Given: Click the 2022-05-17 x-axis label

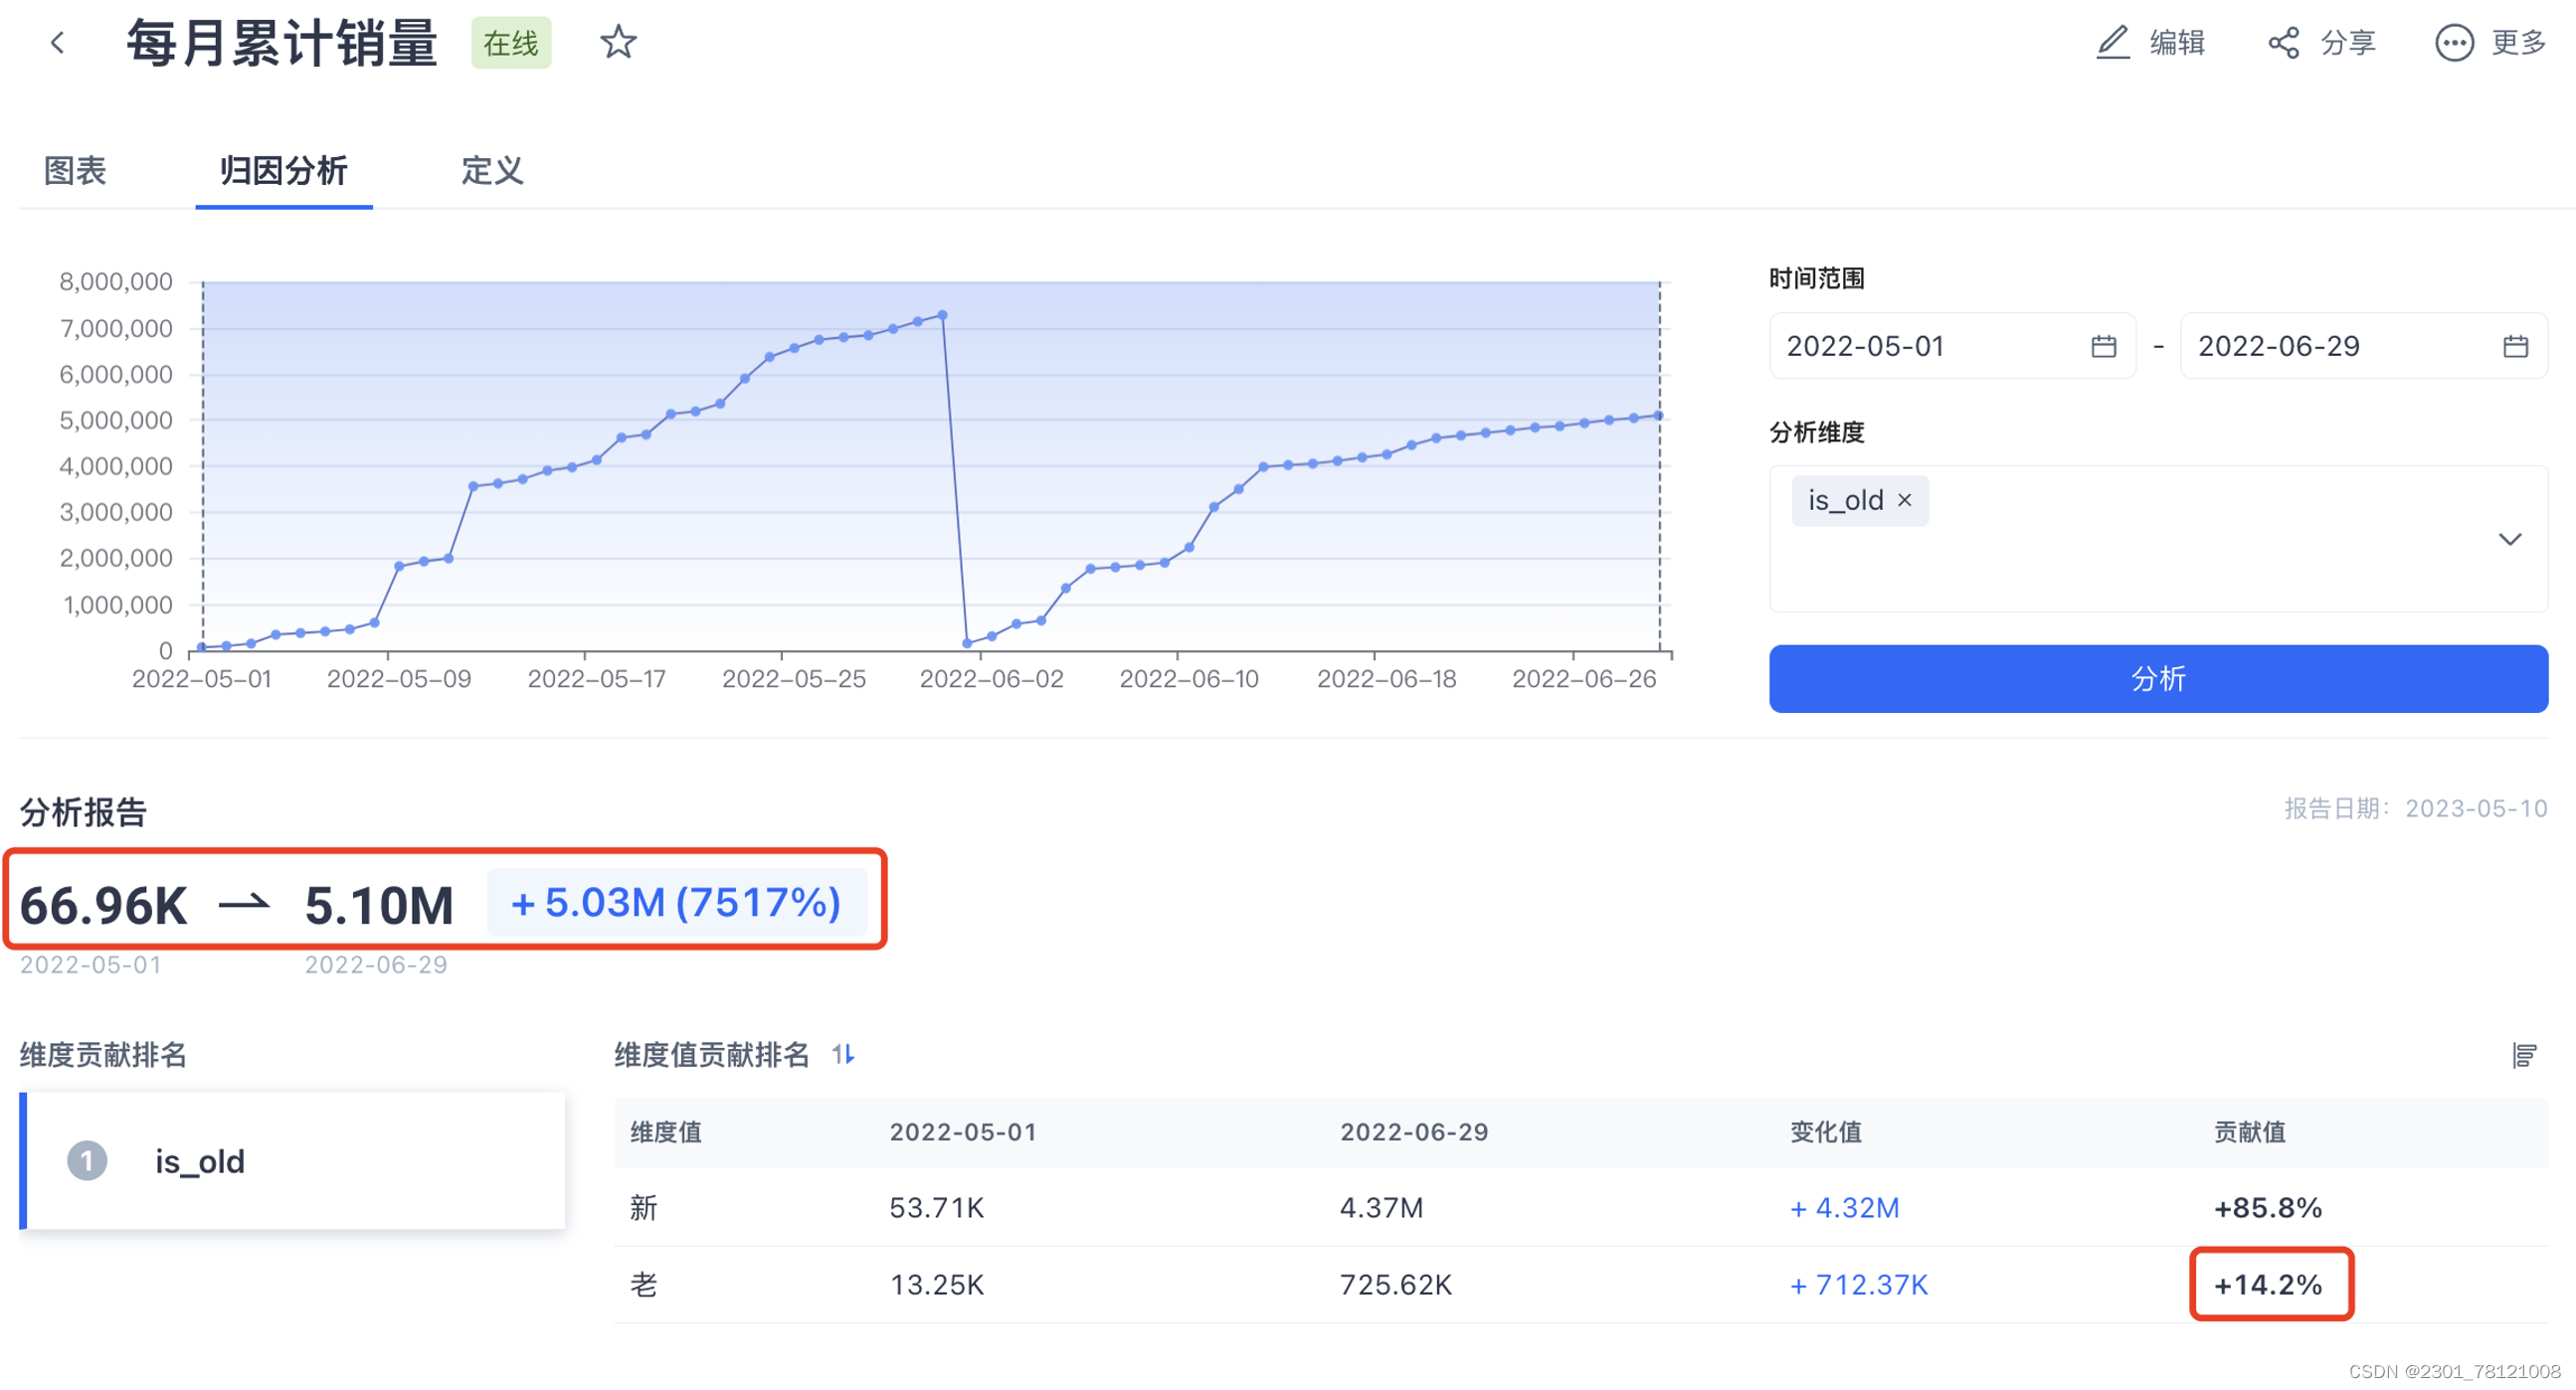Looking at the screenshot, I should tap(596, 678).
